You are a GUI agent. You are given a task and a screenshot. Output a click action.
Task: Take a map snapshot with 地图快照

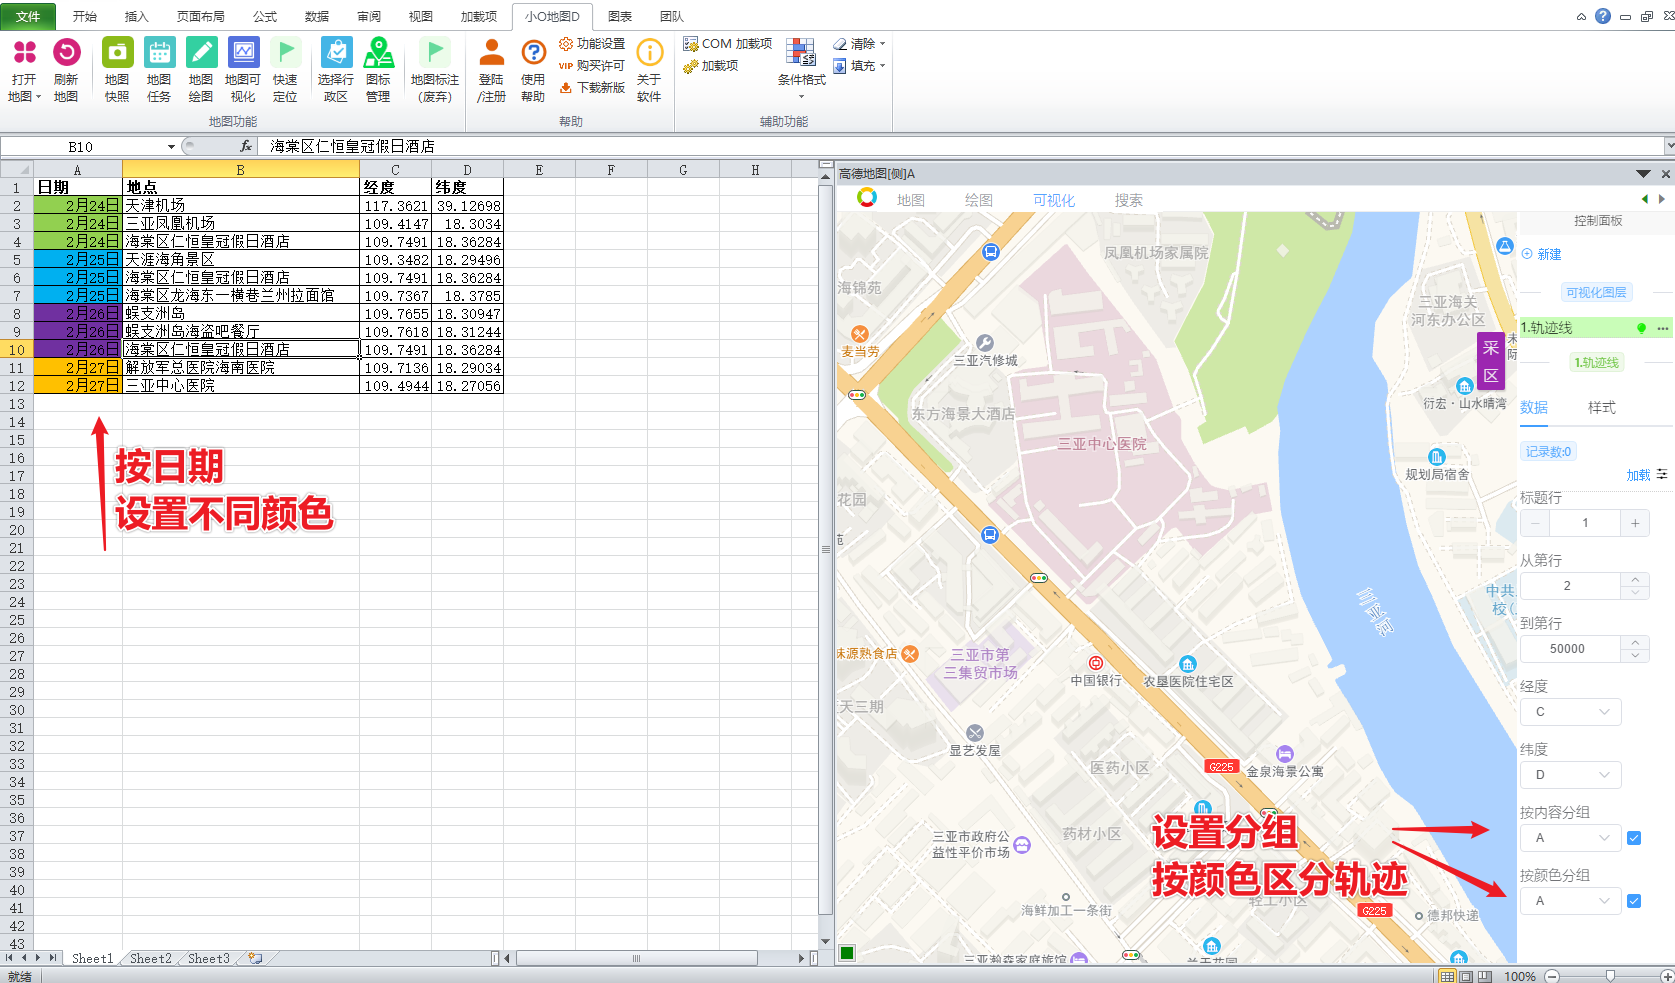pyautogui.click(x=117, y=69)
